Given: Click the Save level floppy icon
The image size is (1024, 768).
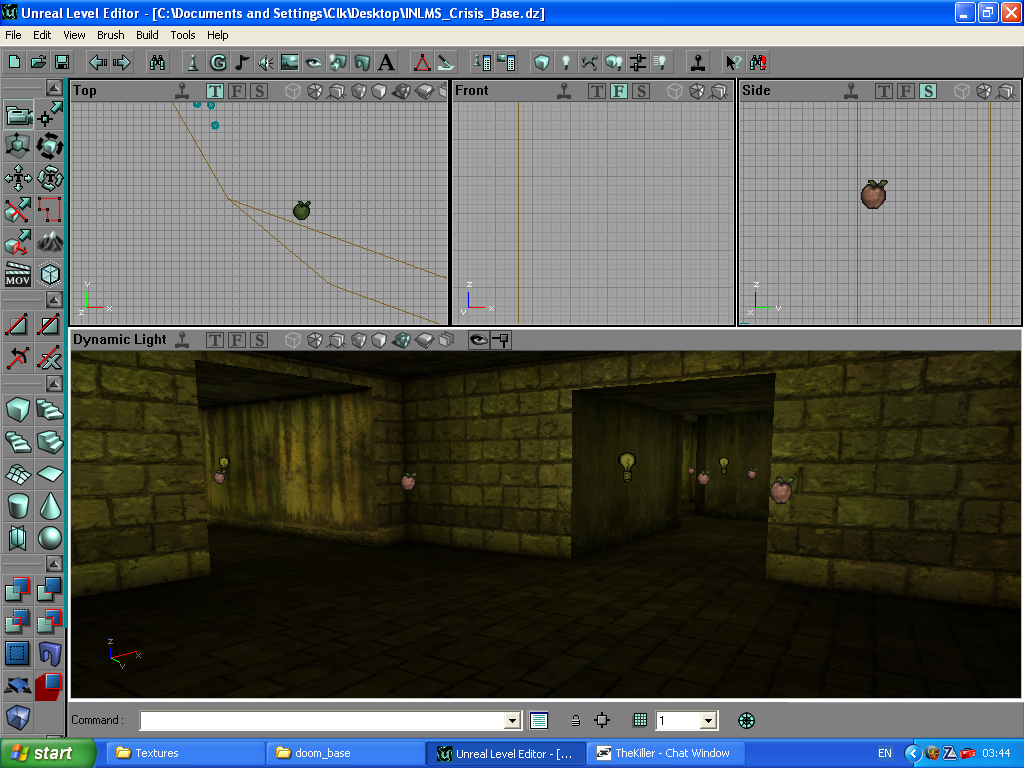Looking at the screenshot, I should click(62, 62).
